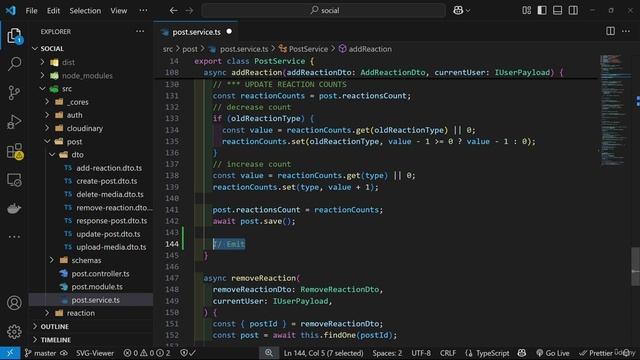
Task: Change line ending via CRLF
Action: [x=448, y=353]
